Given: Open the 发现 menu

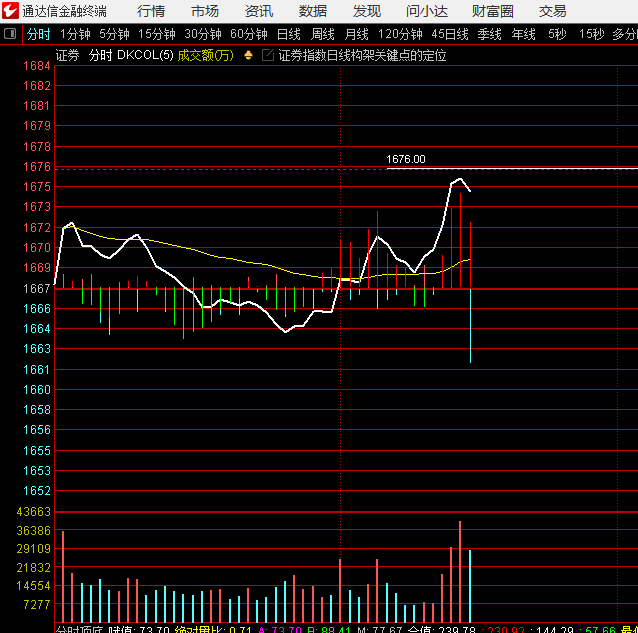Looking at the screenshot, I should click(367, 11).
